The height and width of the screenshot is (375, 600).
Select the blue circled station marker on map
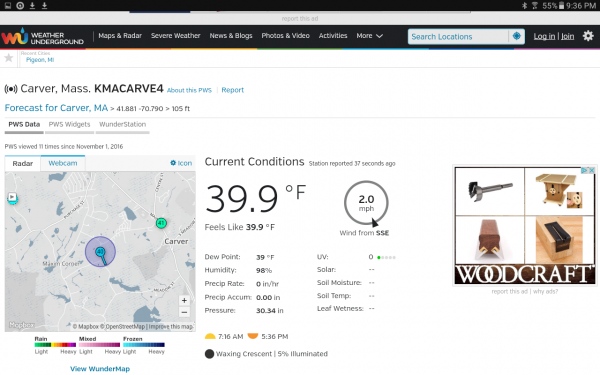click(100, 252)
